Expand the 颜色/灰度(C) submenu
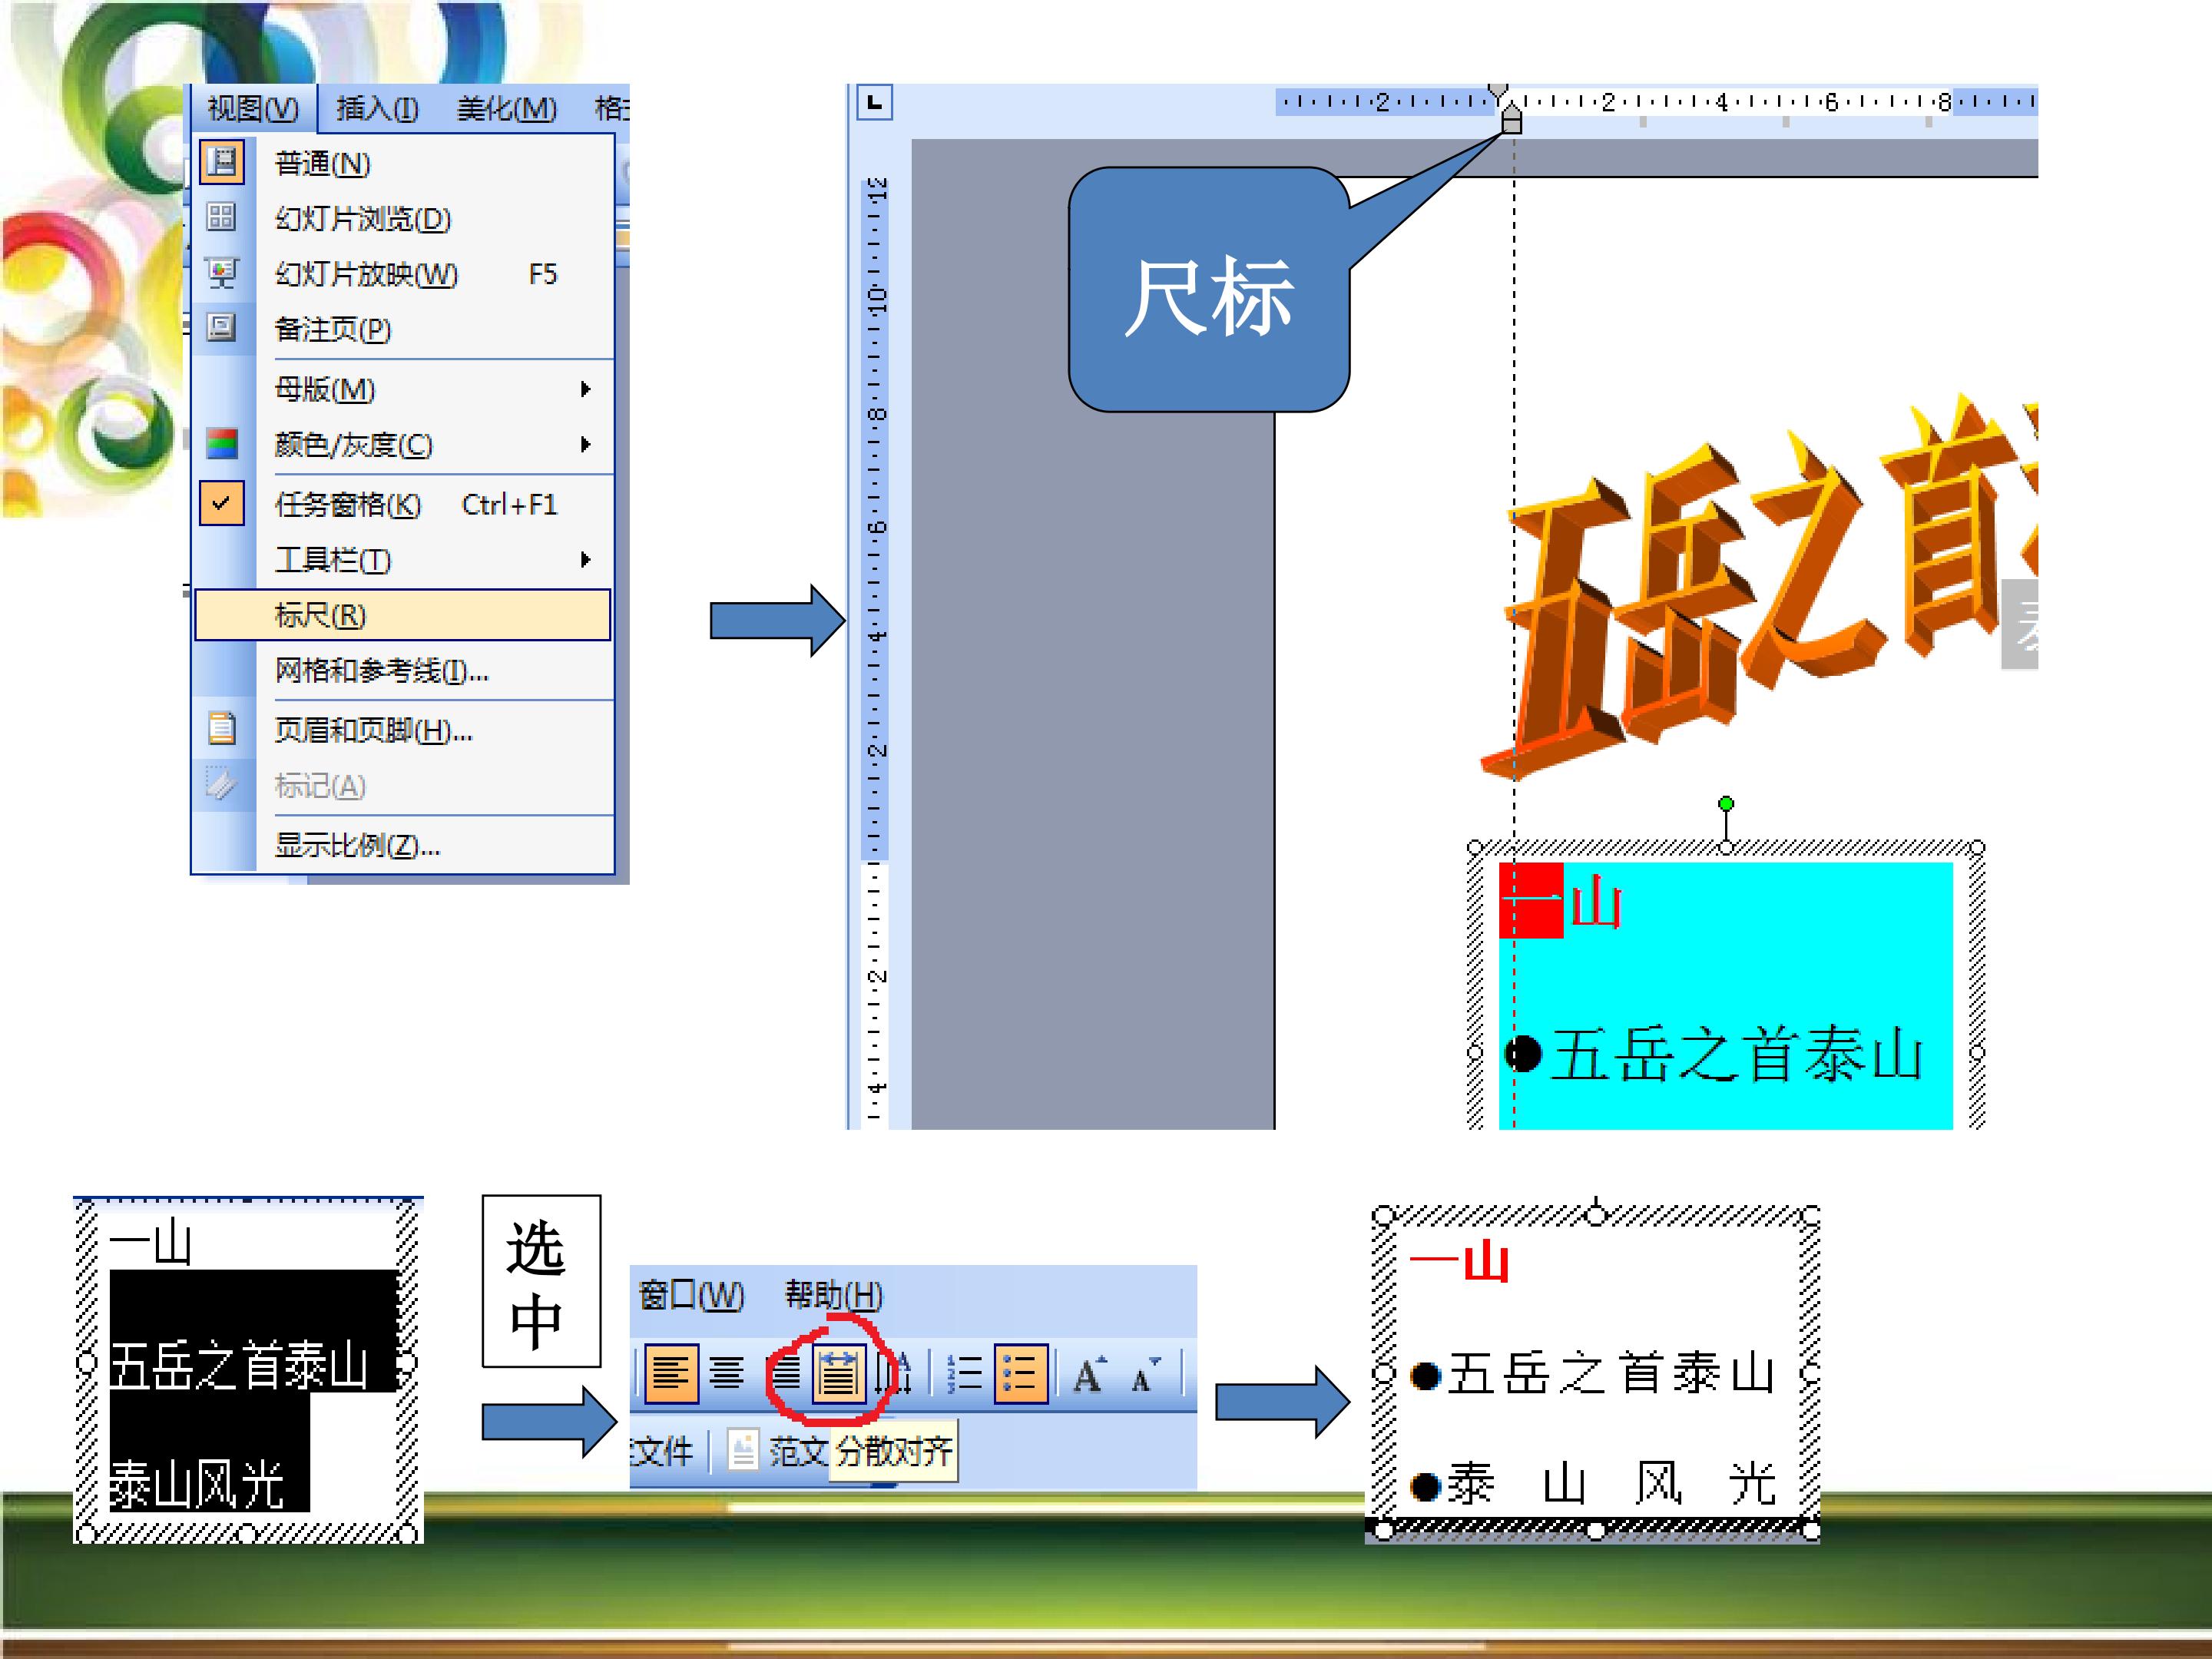The width and height of the screenshot is (2212, 1659). pyautogui.click(x=402, y=444)
